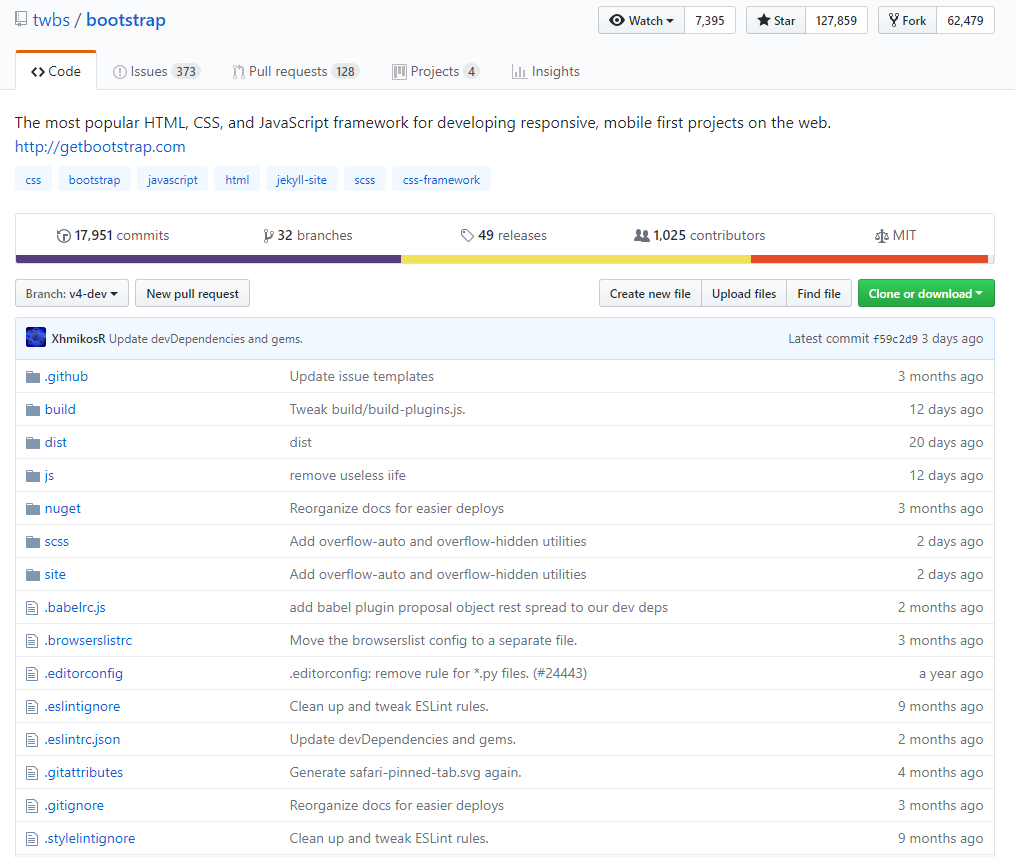
Task: Click the folder icon next to scss
Action: click(33, 542)
